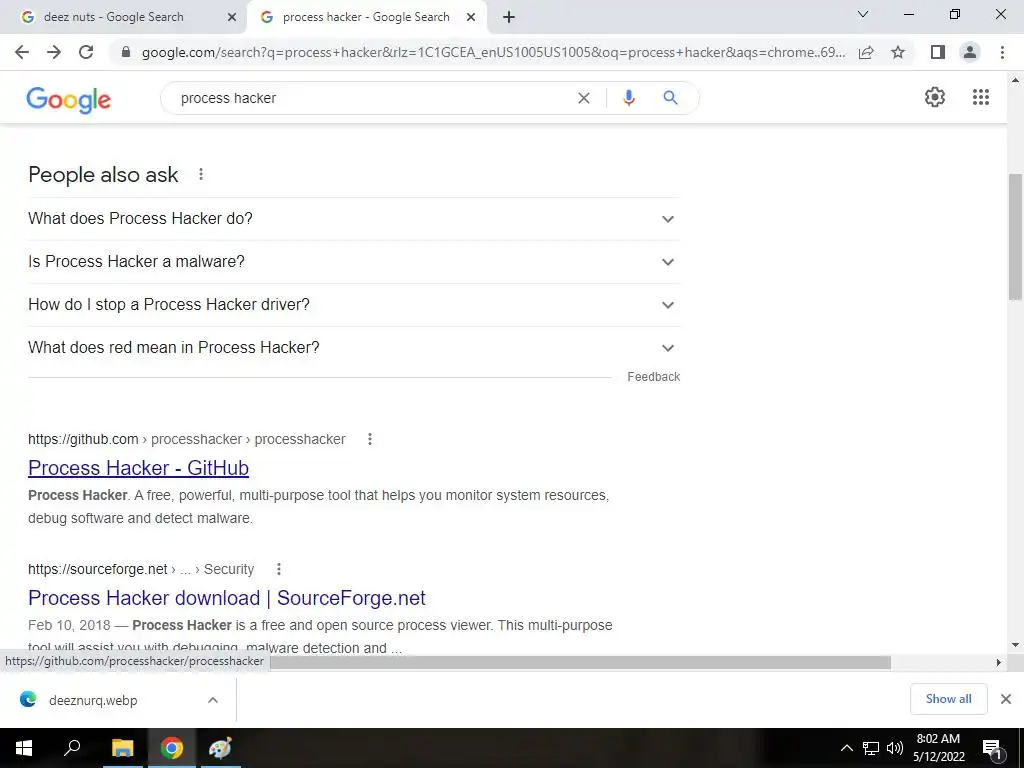Open Process Hacker download SourceForge.net link

pos(227,598)
